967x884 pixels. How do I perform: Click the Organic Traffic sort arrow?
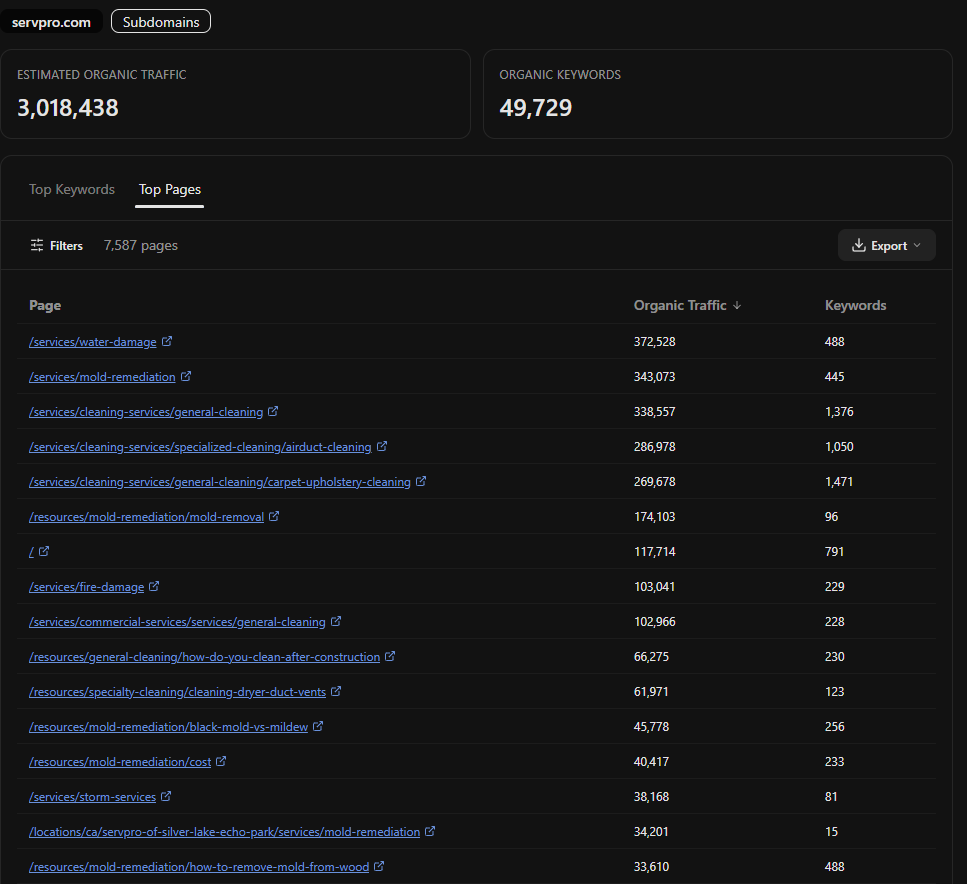(737, 305)
